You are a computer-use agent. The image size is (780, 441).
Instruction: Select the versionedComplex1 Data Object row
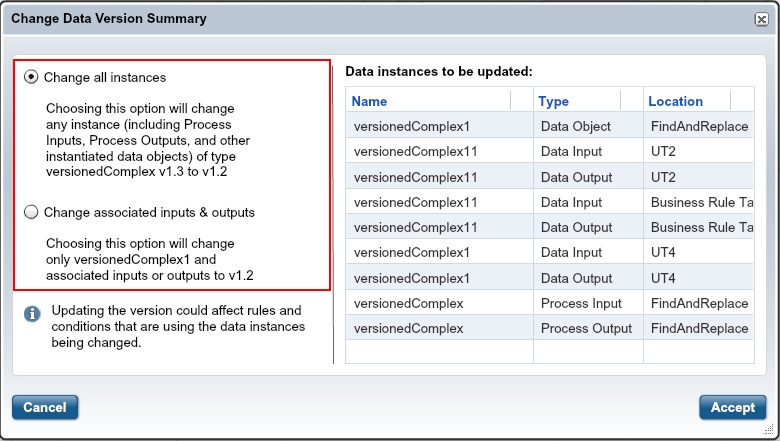pos(549,126)
